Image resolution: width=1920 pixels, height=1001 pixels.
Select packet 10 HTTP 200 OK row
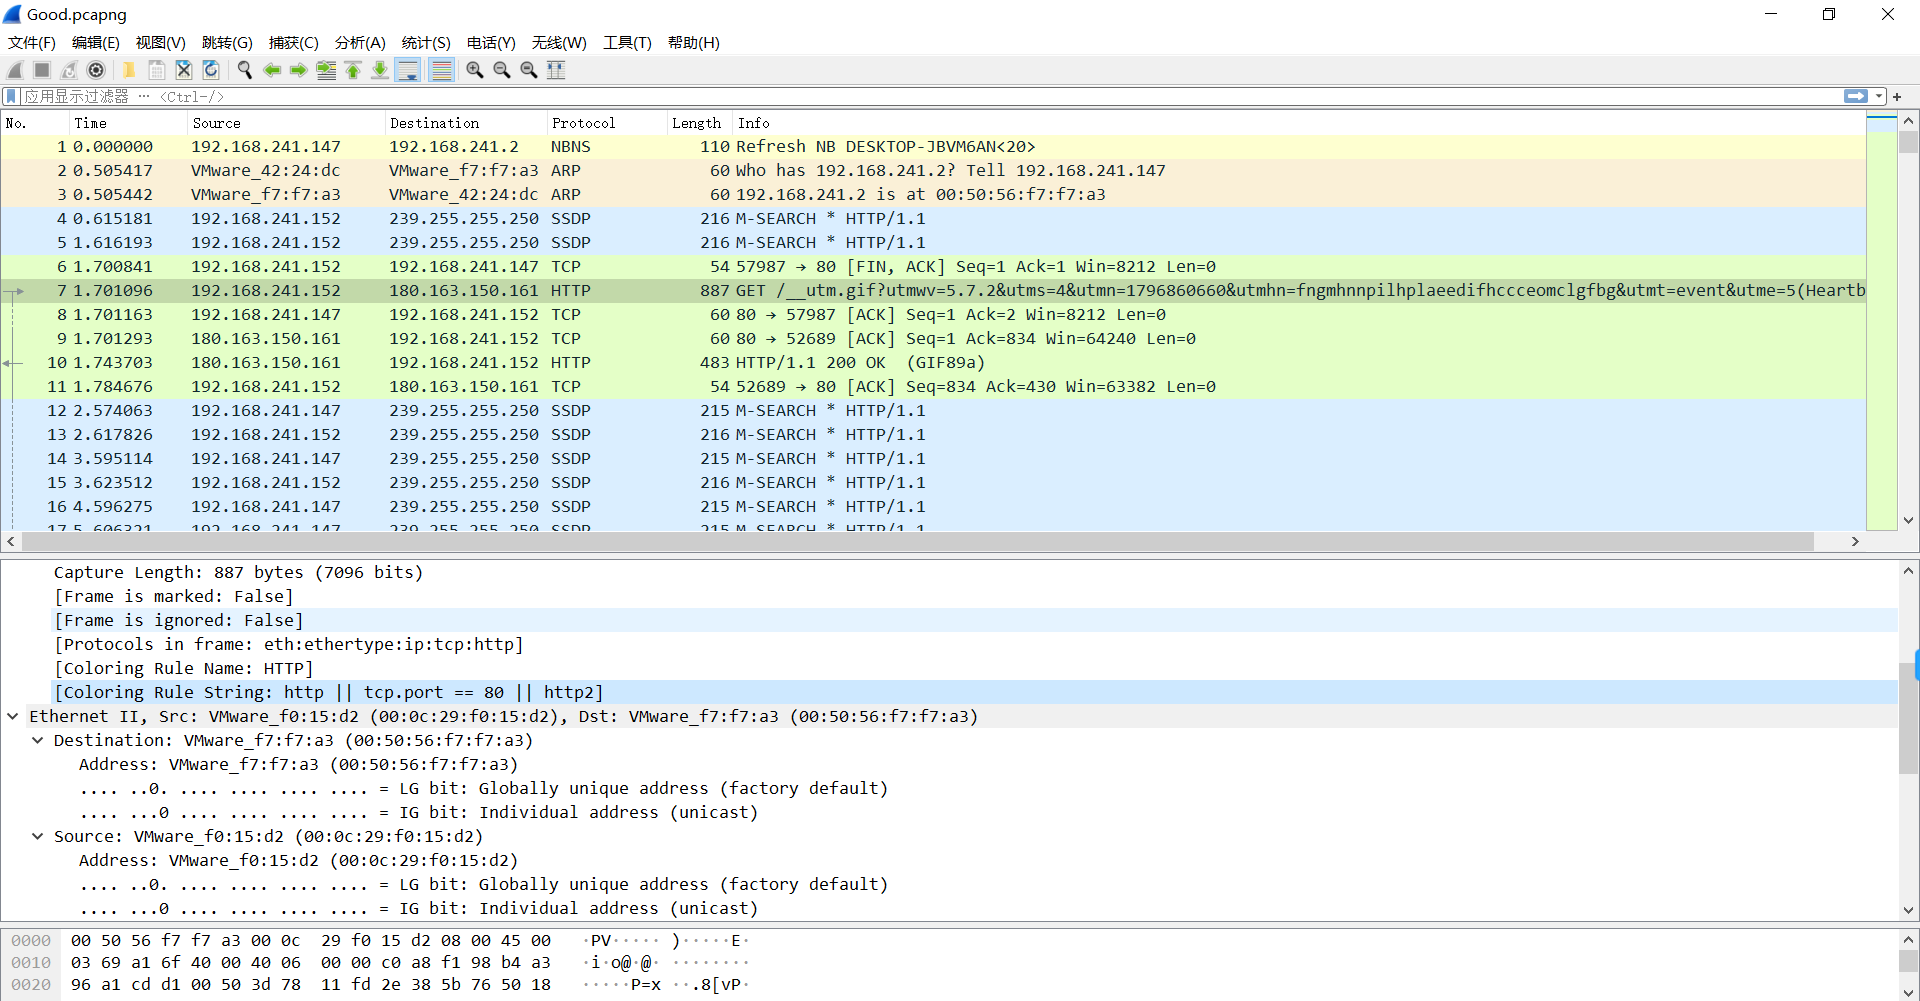[933, 362]
